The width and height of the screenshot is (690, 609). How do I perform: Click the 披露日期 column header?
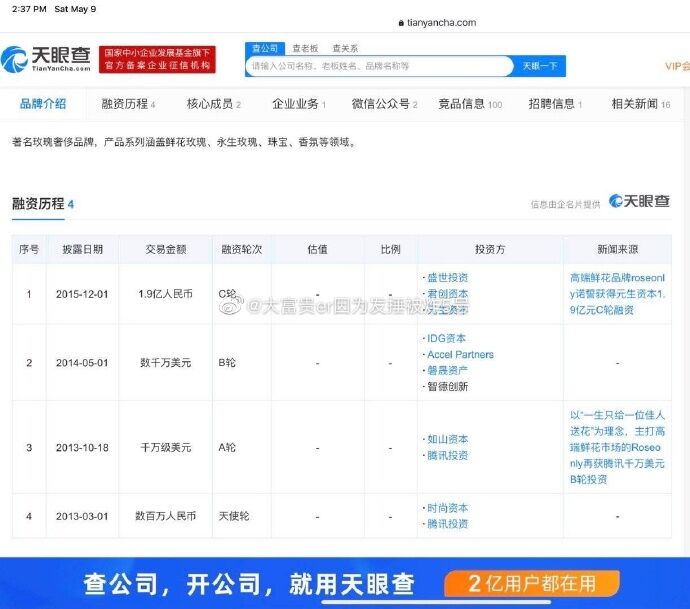point(82,249)
